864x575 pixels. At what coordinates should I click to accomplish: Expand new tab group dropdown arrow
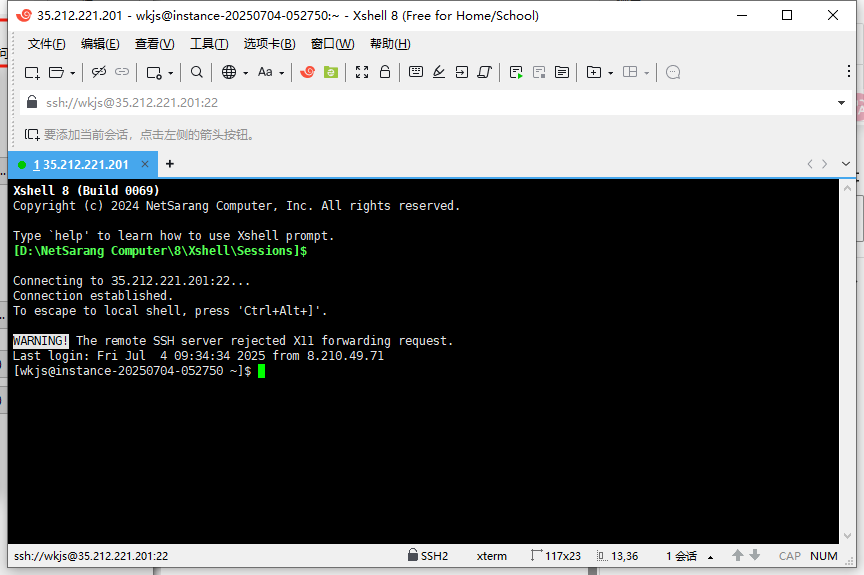[x=611, y=73]
